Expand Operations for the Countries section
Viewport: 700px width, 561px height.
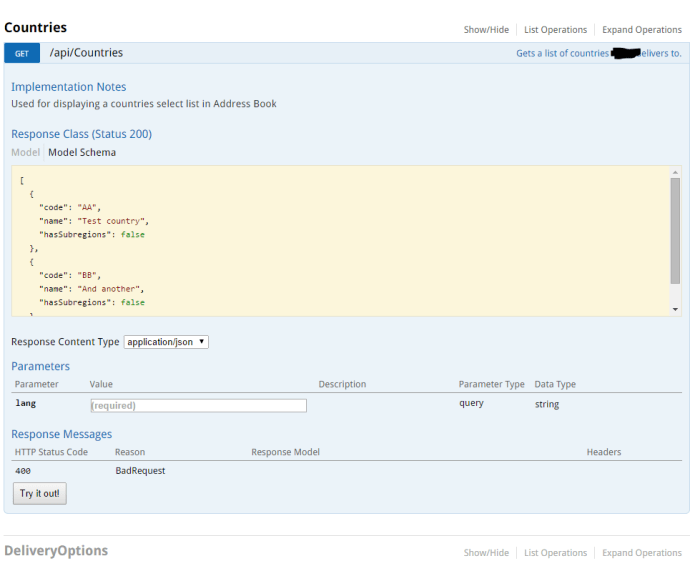[x=641, y=30]
